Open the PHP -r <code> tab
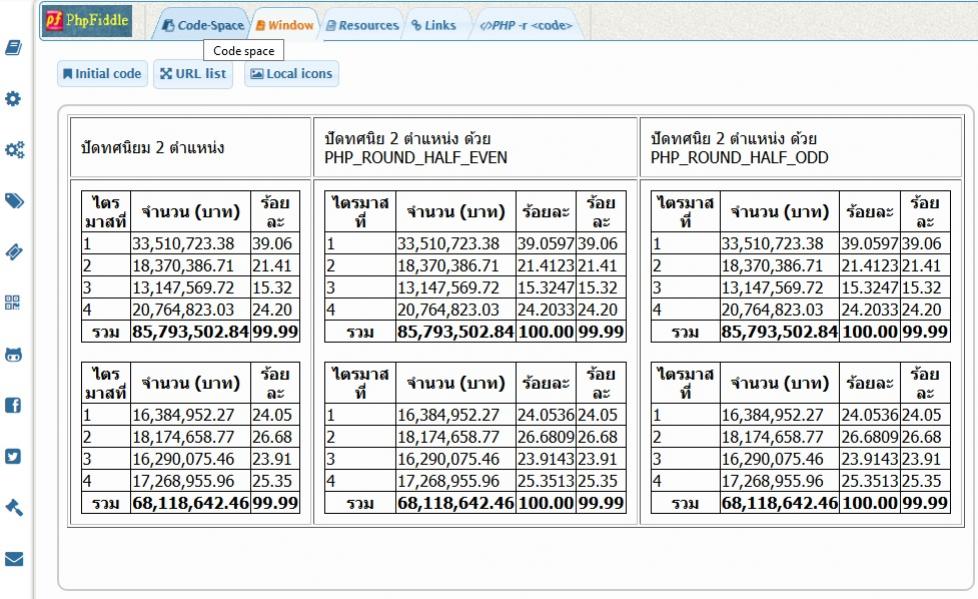This screenshot has width=978, height=599. (526, 25)
